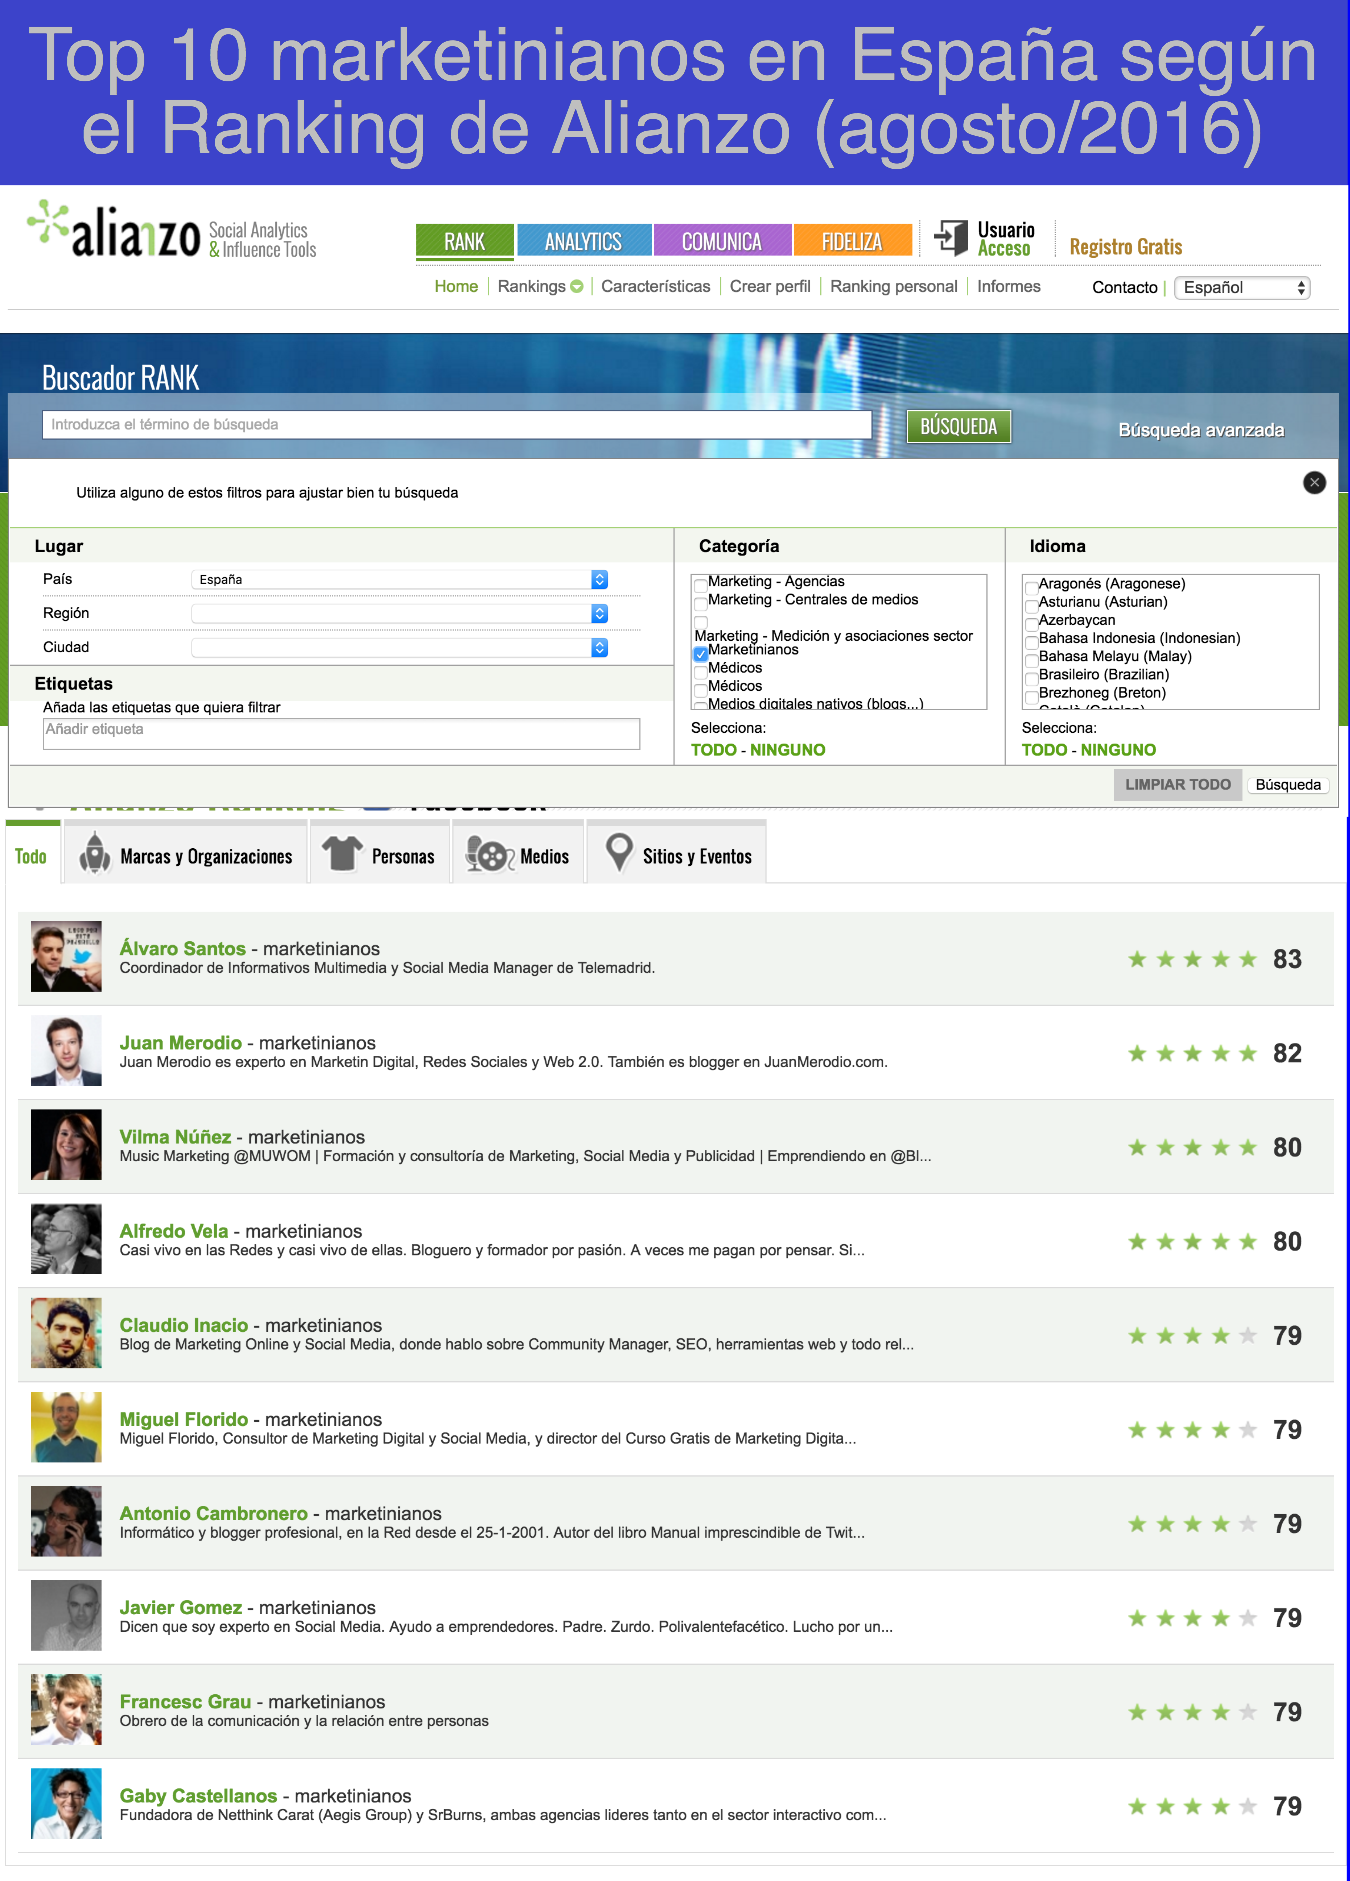This screenshot has width=1350, height=1881.
Task: Open the Características menu item
Action: [x=656, y=287]
